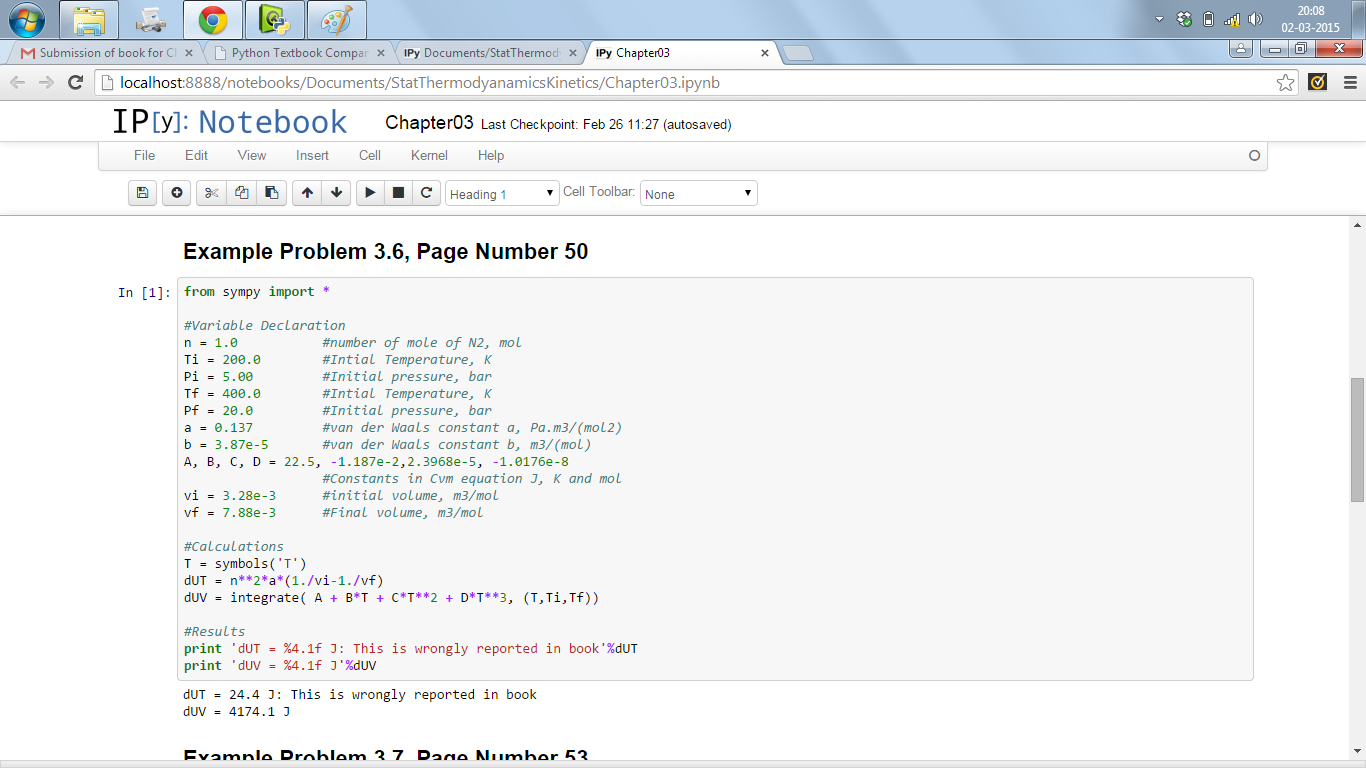
Task: Interrupt the kernel with stop icon
Action: pyautogui.click(x=398, y=193)
